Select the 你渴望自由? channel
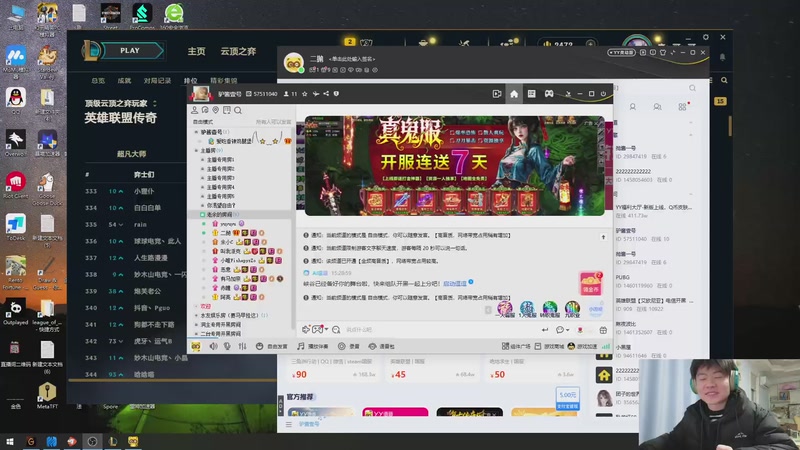This screenshot has width=800, height=450. point(221,205)
